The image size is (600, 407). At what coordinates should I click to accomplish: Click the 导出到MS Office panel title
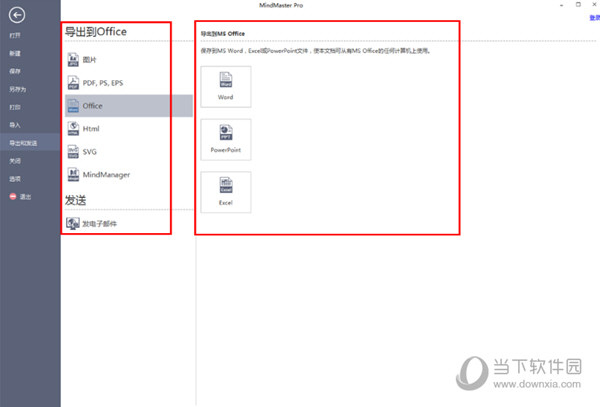(x=223, y=34)
